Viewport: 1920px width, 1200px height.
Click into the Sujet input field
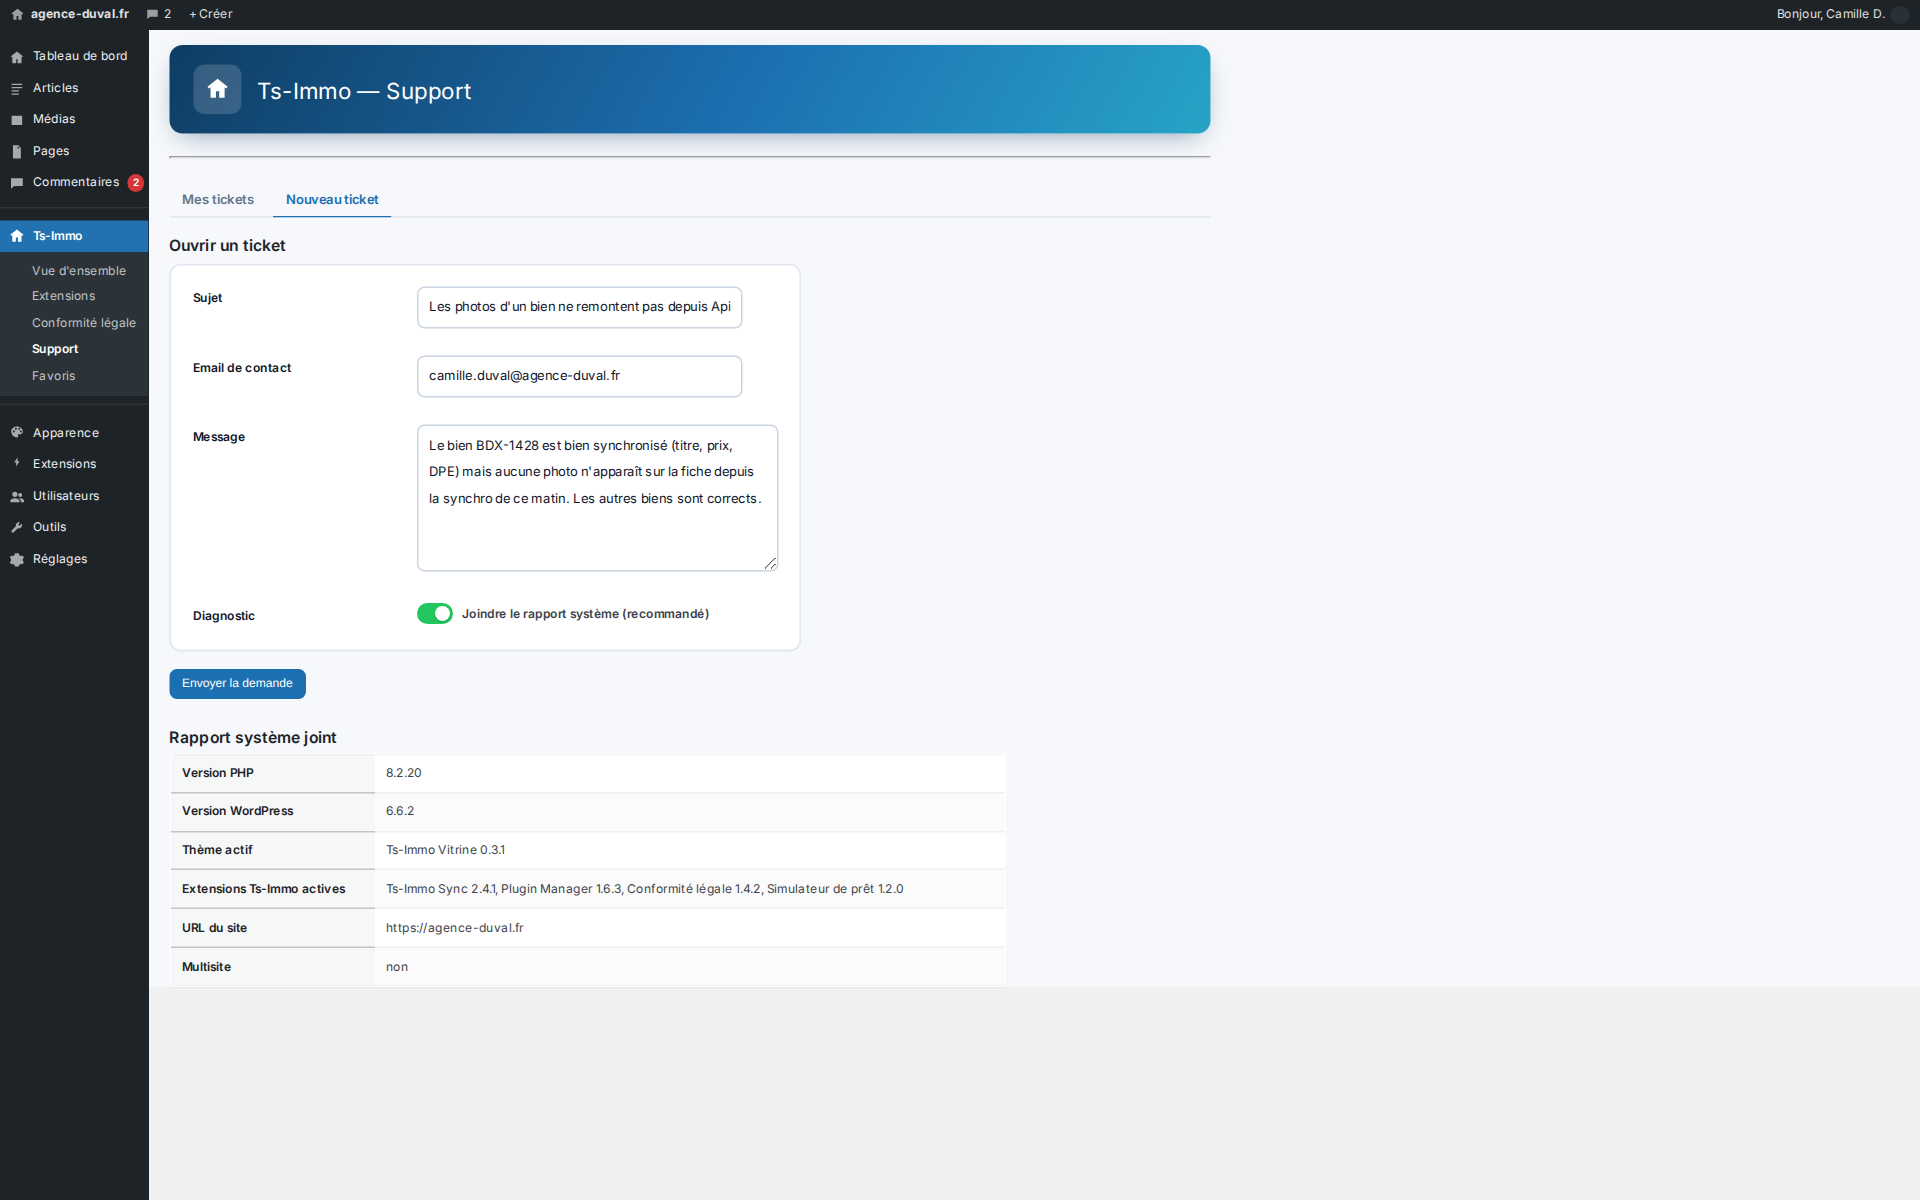pyautogui.click(x=579, y=307)
